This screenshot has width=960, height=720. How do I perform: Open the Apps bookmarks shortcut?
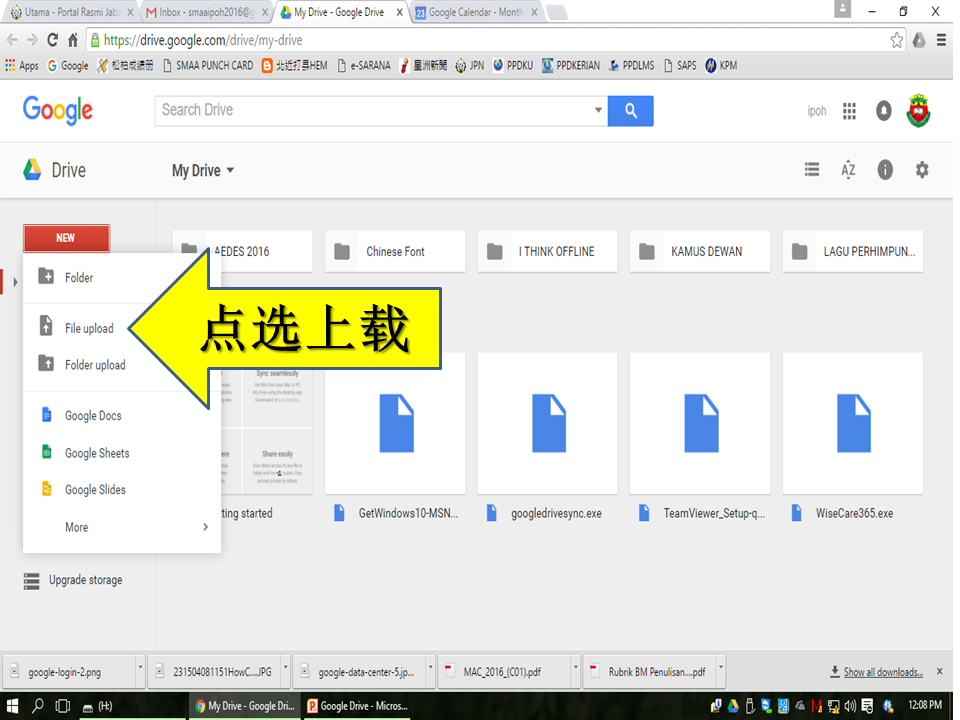21,66
